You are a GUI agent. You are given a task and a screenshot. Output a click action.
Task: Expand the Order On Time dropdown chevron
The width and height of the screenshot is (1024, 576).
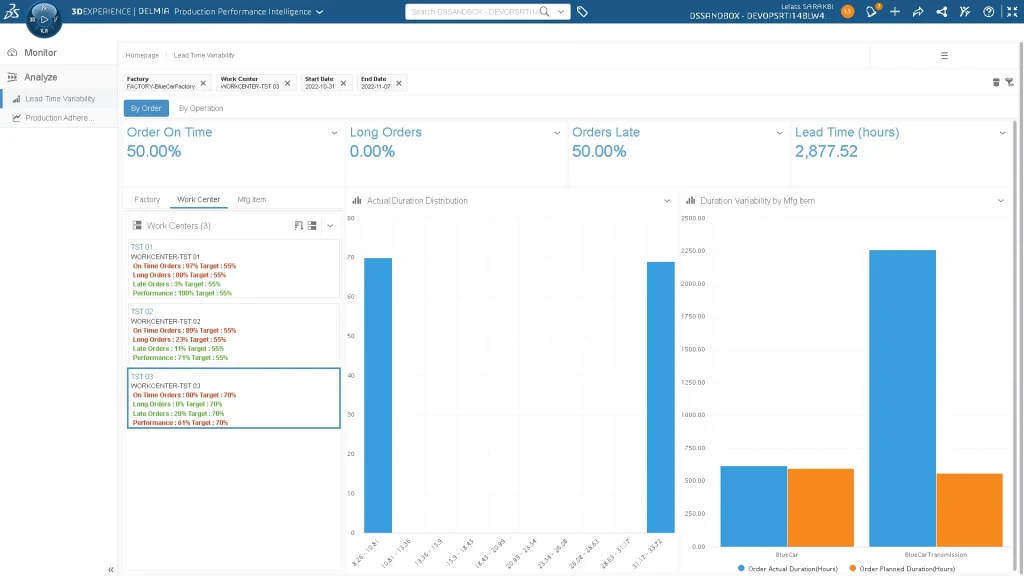[334, 133]
